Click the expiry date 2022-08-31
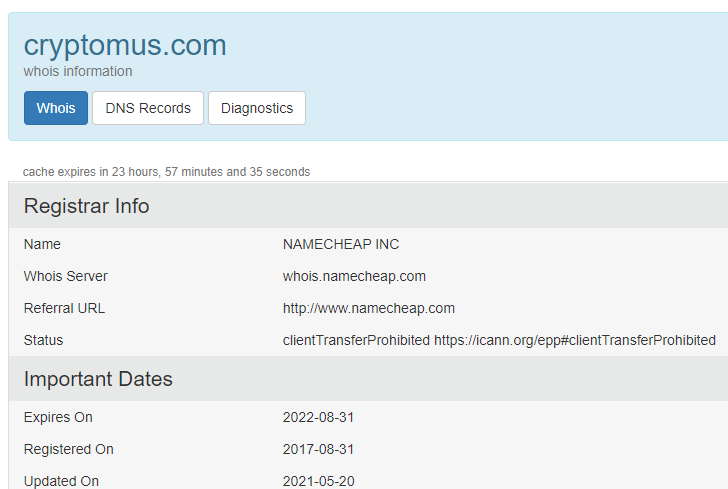728x489 pixels. (318, 417)
